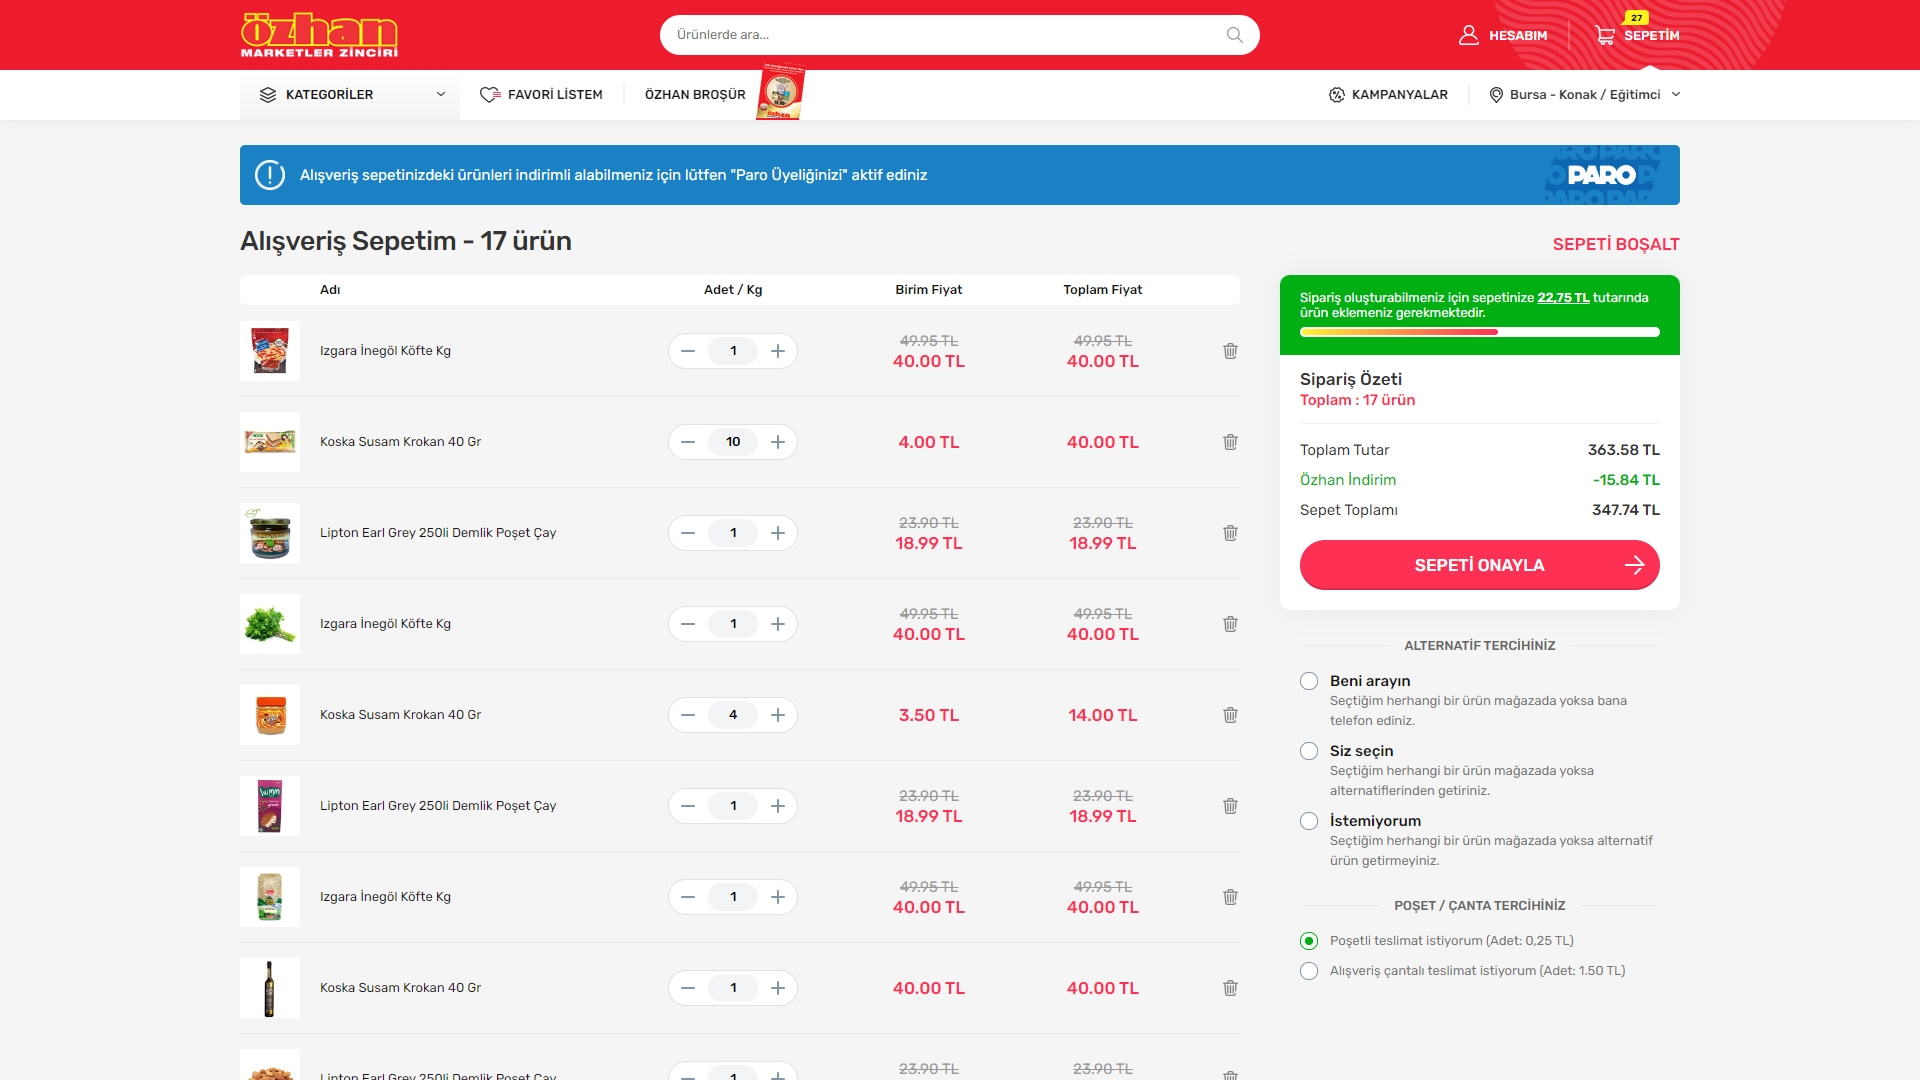Select Poşetli teslimat istiyorum option
The image size is (1920, 1080).
tap(1309, 941)
